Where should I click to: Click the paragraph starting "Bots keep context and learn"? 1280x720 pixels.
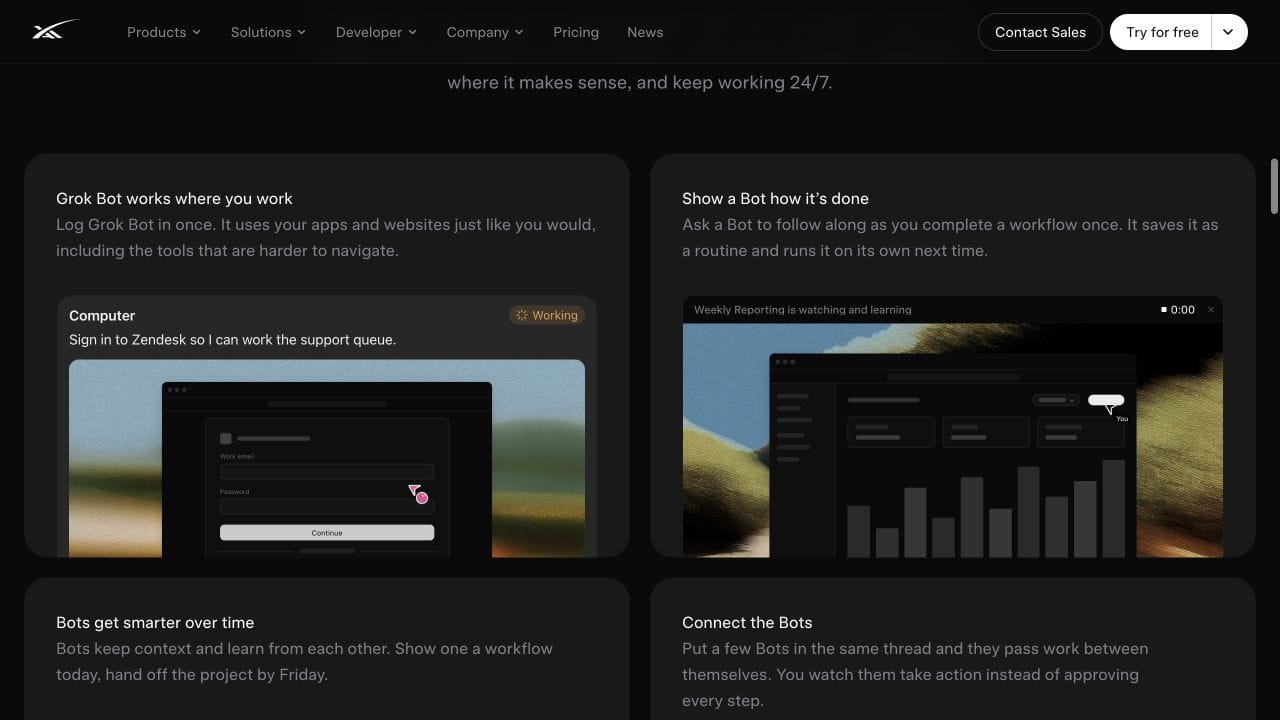[x=304, y=661]
